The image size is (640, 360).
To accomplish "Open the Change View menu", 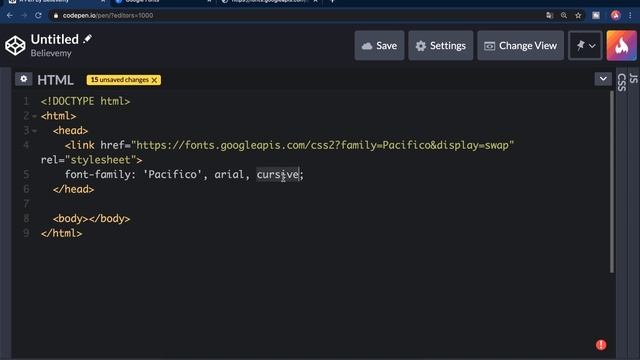I will pos(520,45).
